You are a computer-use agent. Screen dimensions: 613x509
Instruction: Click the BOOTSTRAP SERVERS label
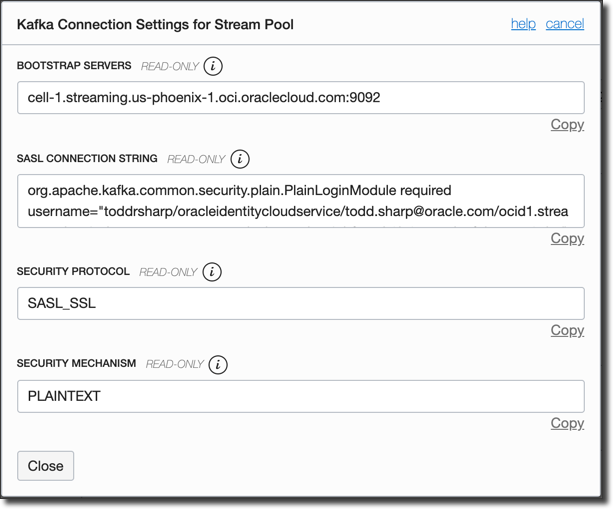tap(74, 66)
